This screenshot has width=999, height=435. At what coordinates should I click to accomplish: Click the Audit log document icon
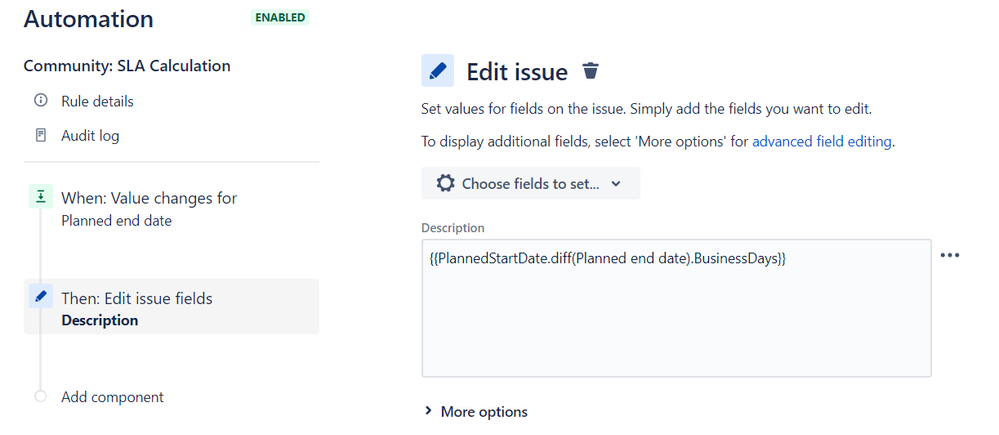tap(41, 135)
